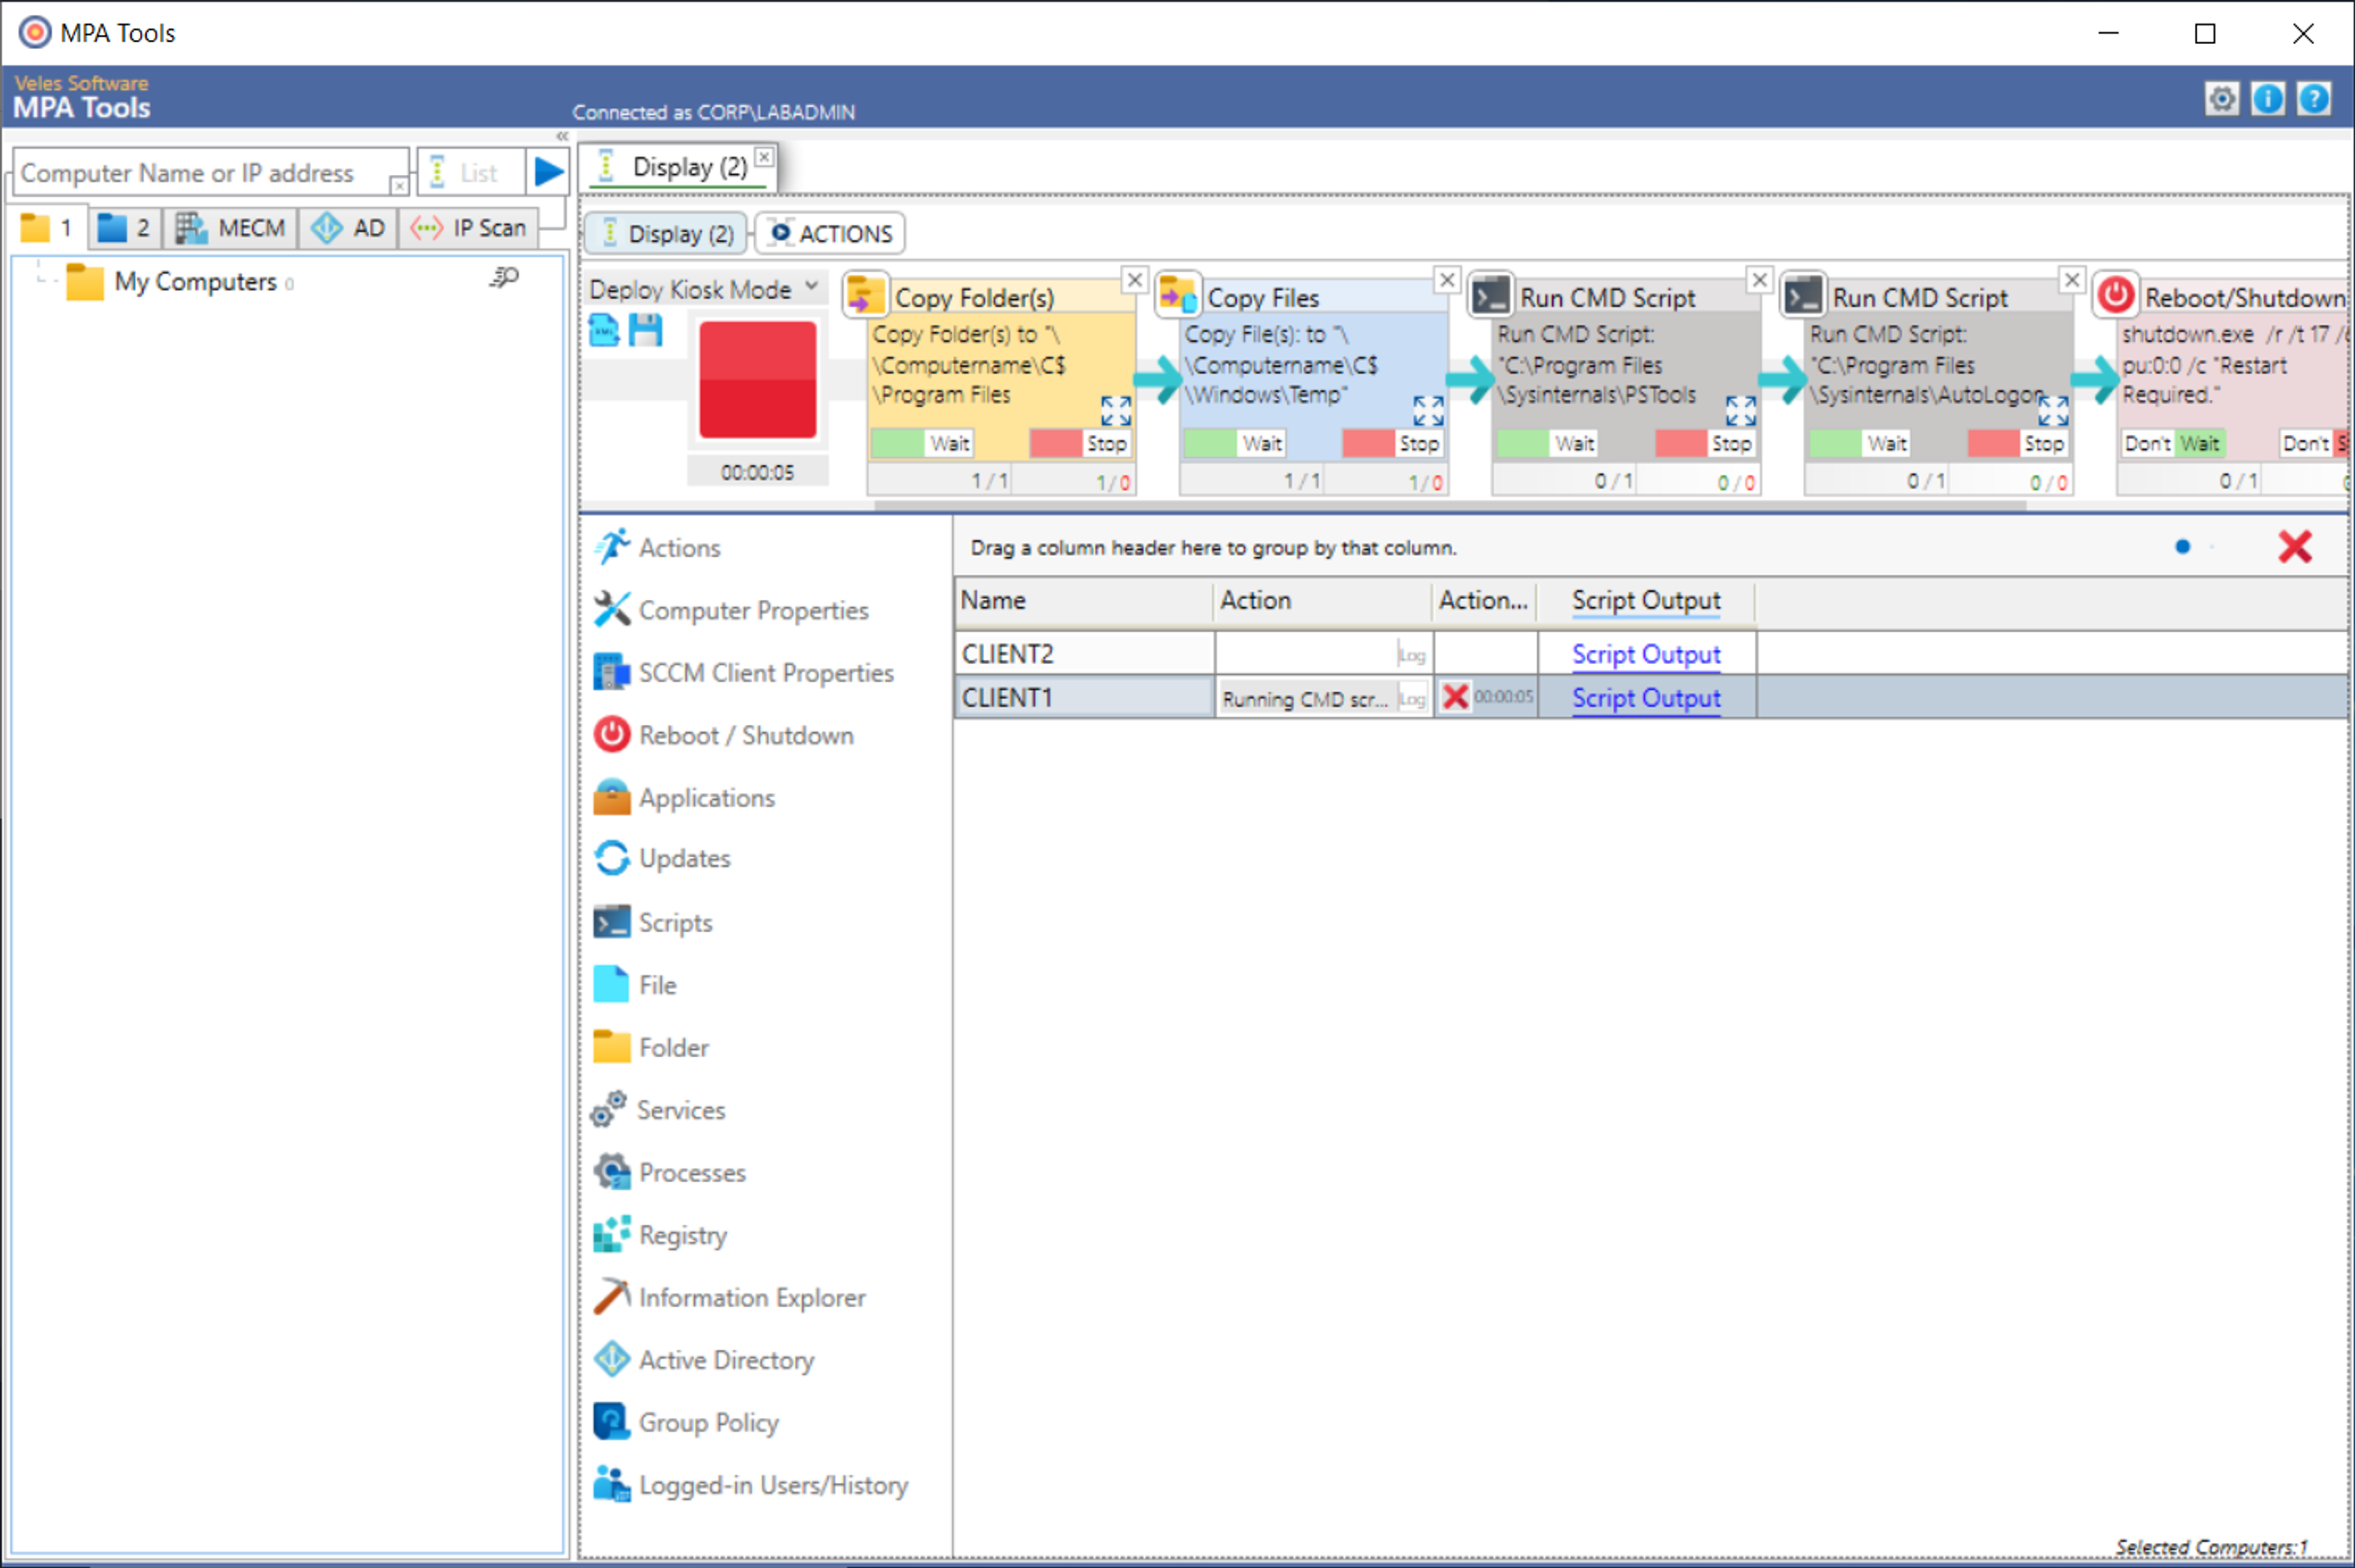Image resolution: width=2355 pixels, height=1568 pixels.
Task: Click the AutoLogon Run CMD Script terminal icon
Action: click(x=1802, y=296)
